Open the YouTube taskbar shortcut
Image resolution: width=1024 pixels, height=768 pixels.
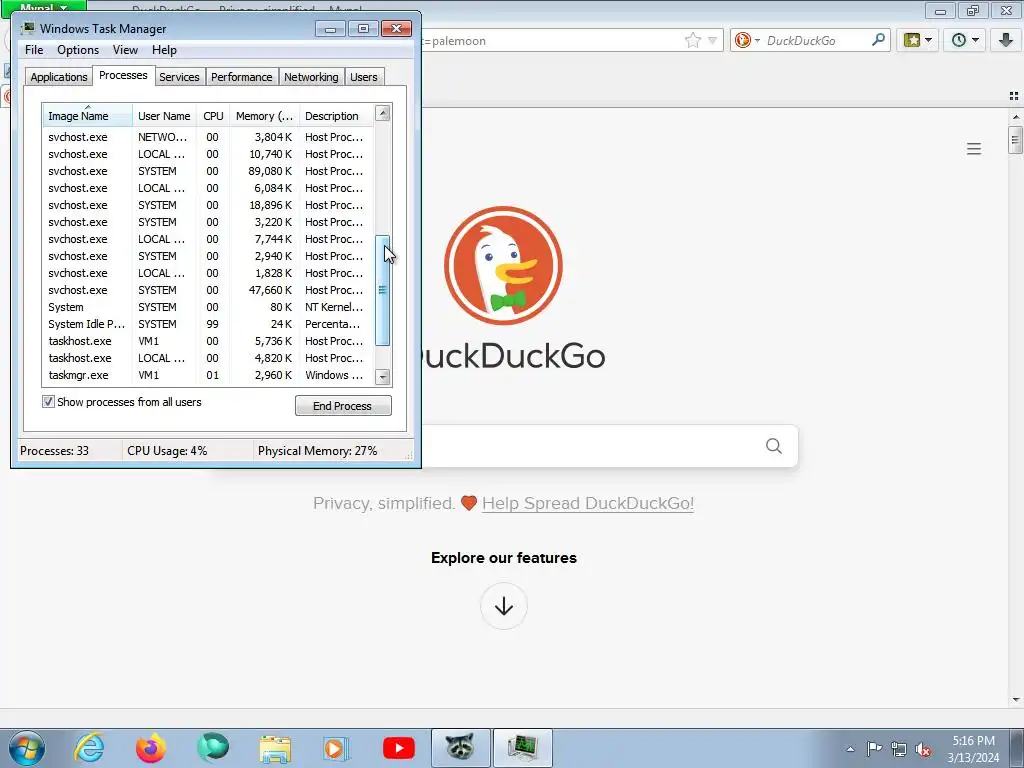[x=398, y=748]
